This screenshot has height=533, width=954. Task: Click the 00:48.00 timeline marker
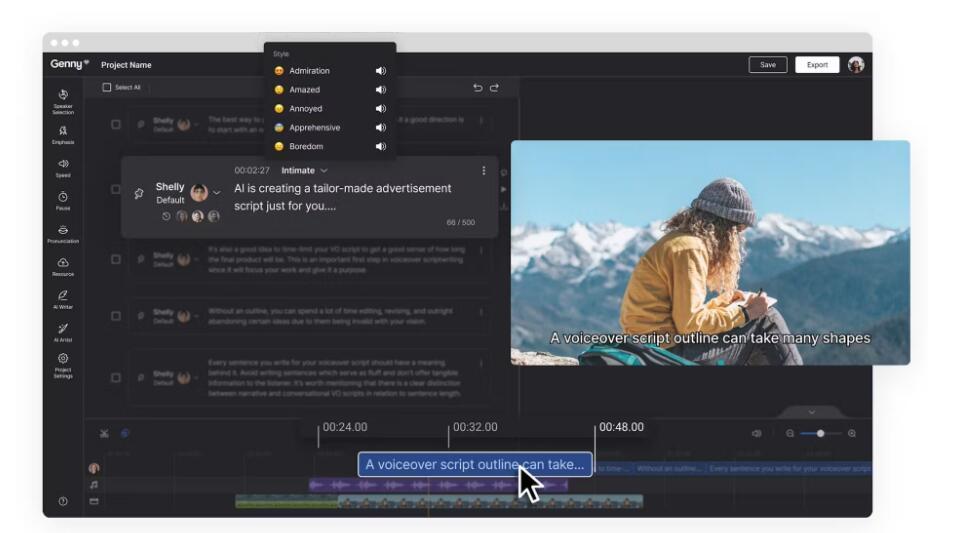coord(621,427)
